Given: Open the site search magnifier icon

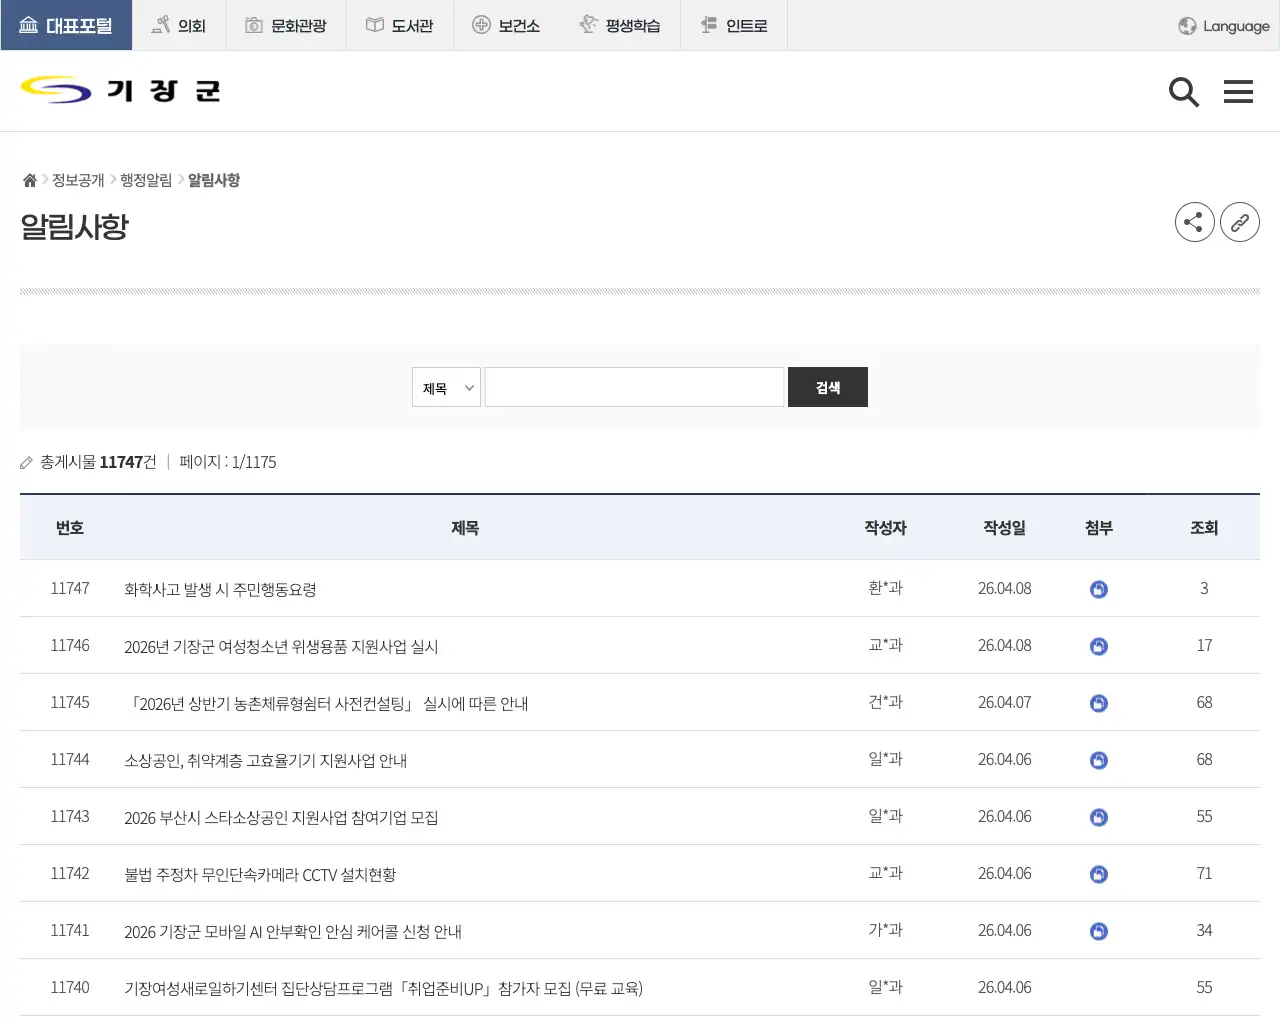Looking at the screenshot, I should [x=1184, y=91].
